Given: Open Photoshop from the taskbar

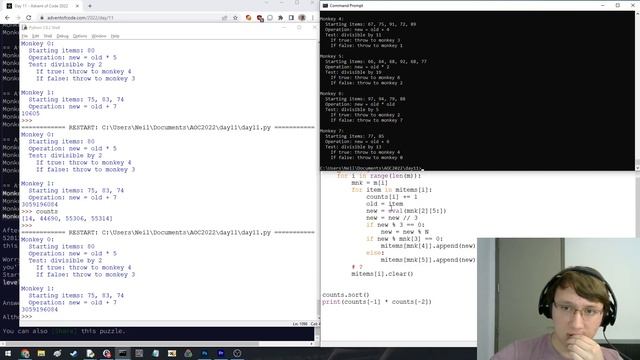Looking at the screenshot, I should coord(204,353).
